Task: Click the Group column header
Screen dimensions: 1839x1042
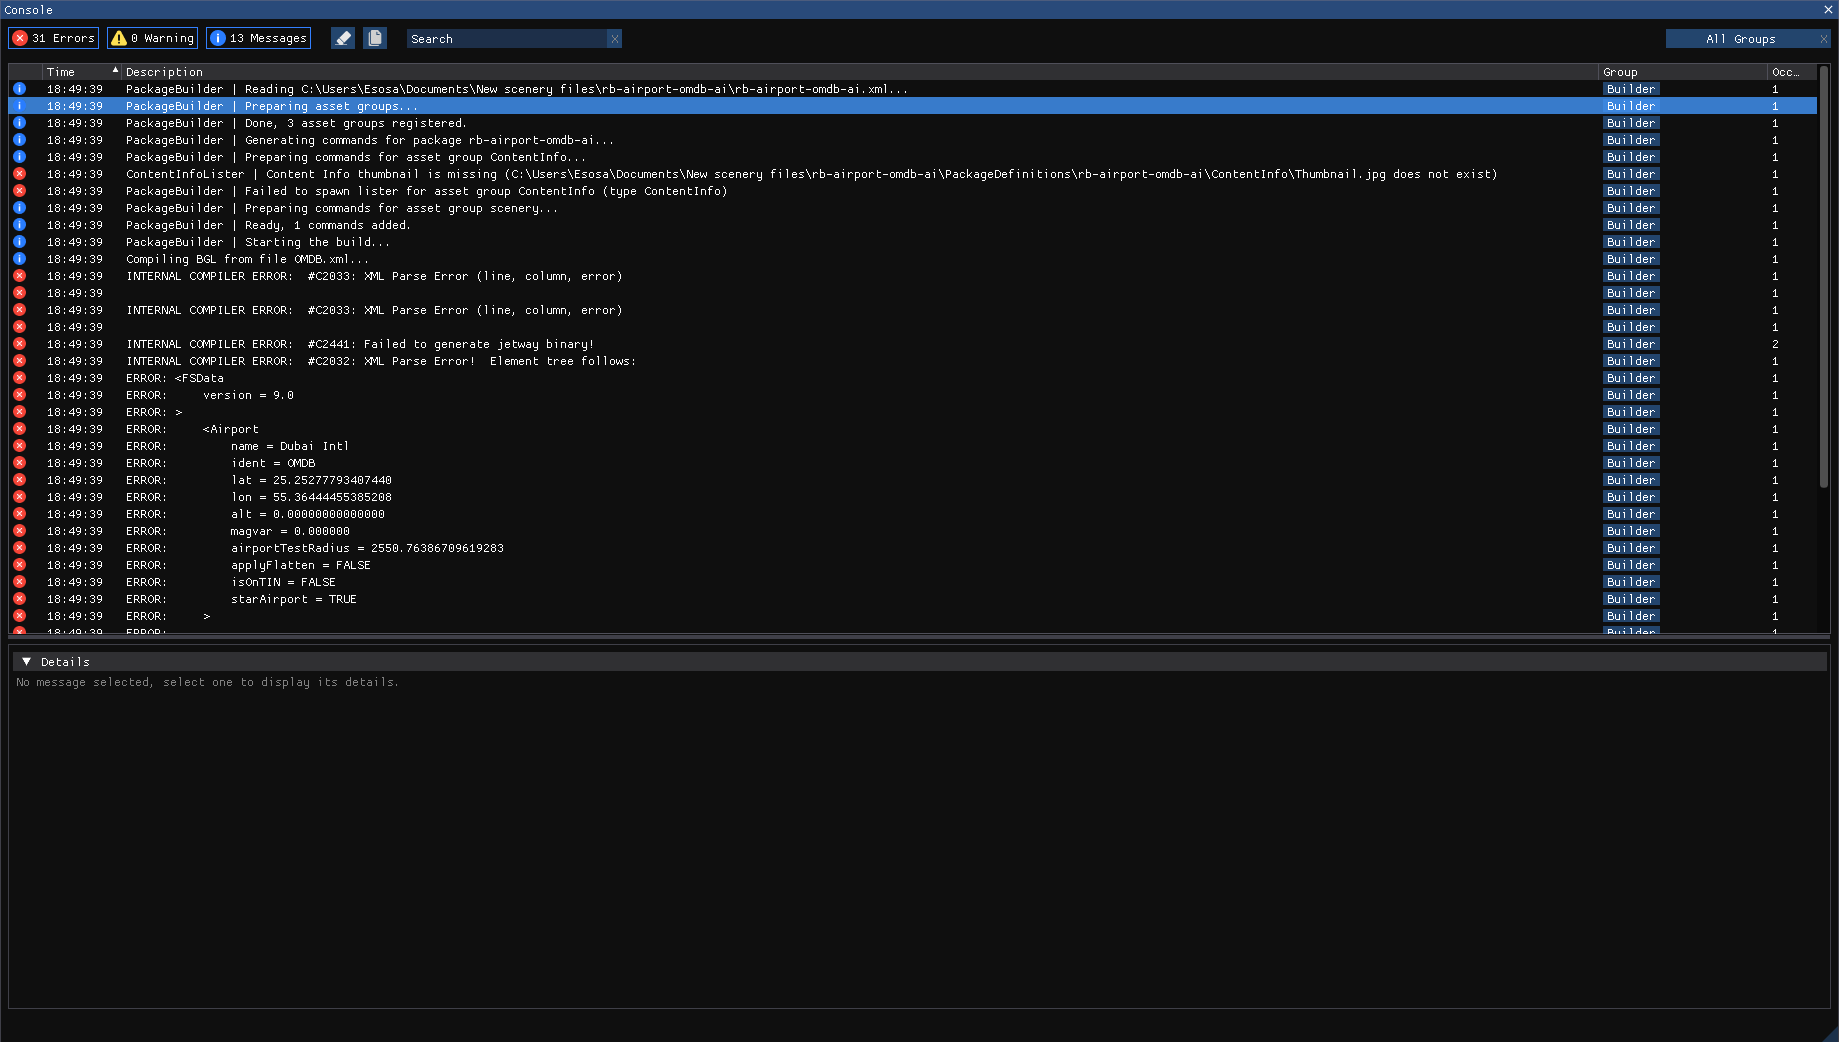Action: 1620,72
